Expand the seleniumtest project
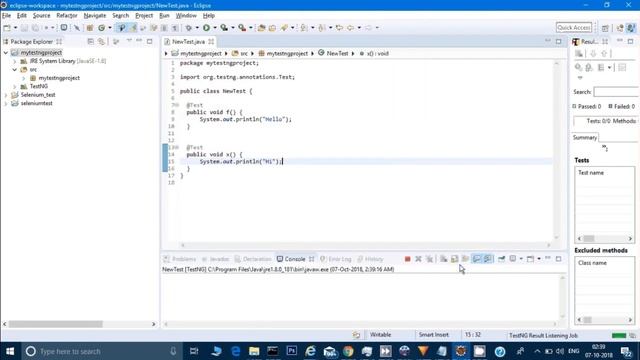640x360 pixels. pyautogui.click(x=6, y=104)
